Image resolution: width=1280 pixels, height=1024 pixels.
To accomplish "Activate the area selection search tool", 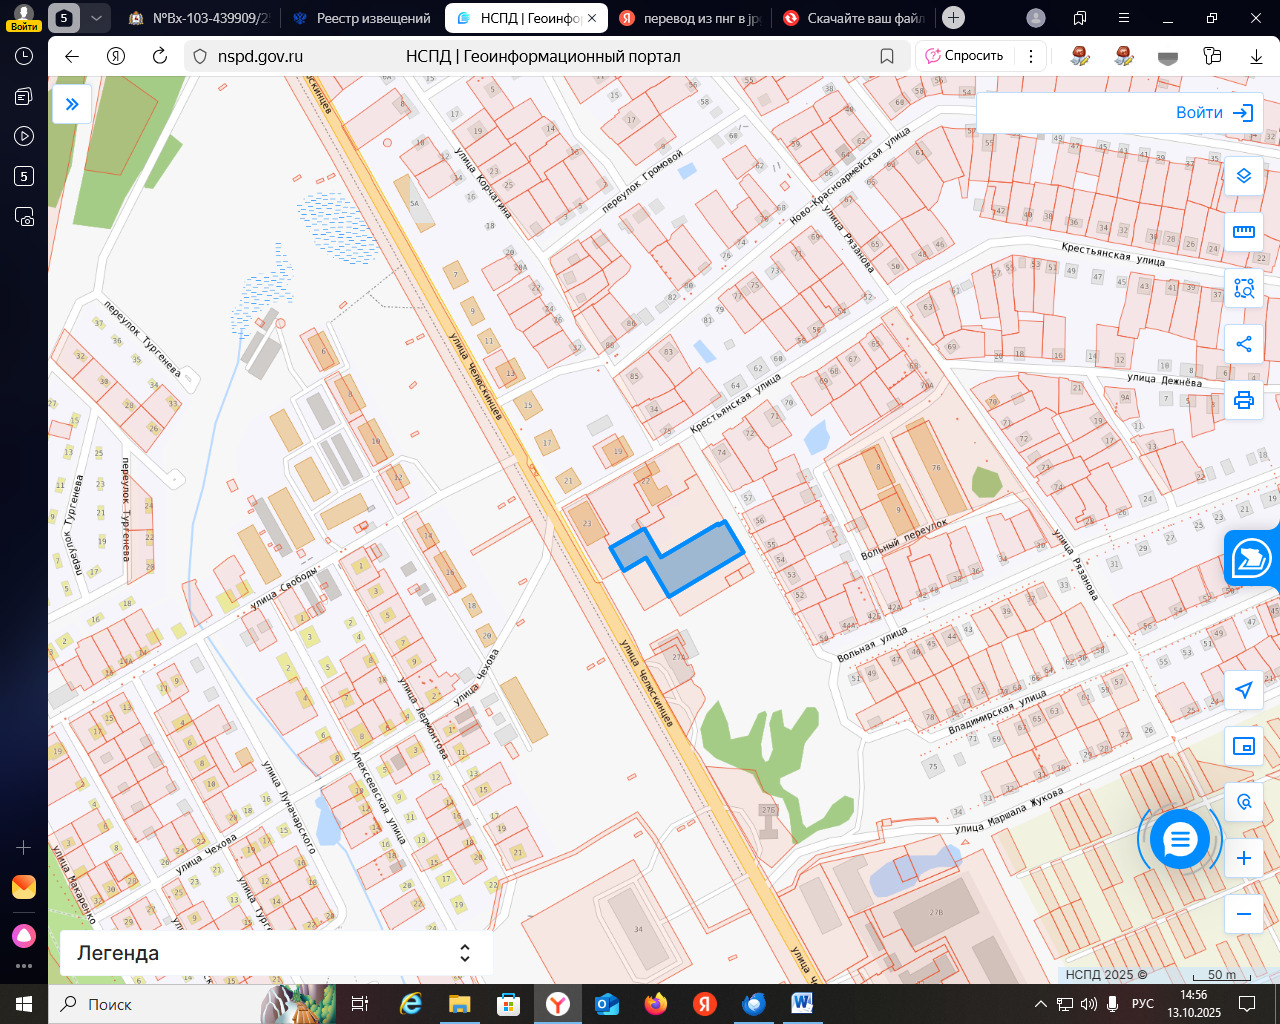I will coord(1244,288).
